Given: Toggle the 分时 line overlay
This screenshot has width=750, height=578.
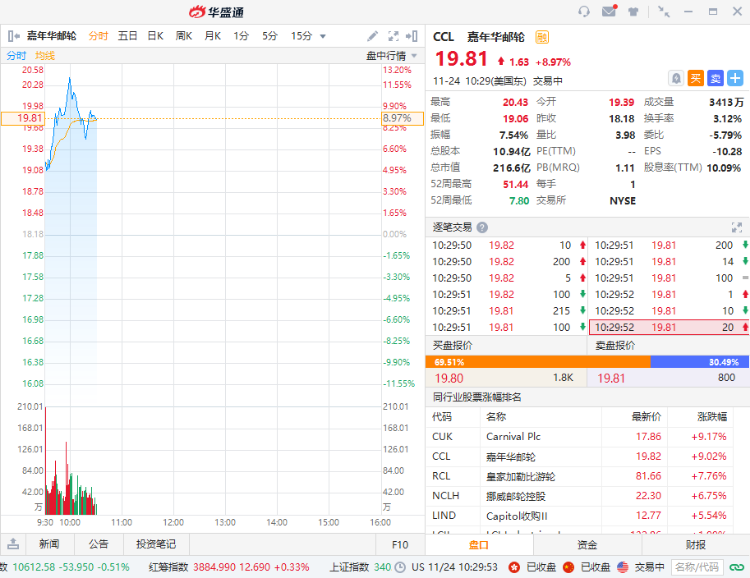Looking at the screenshot, I should 16,56.
